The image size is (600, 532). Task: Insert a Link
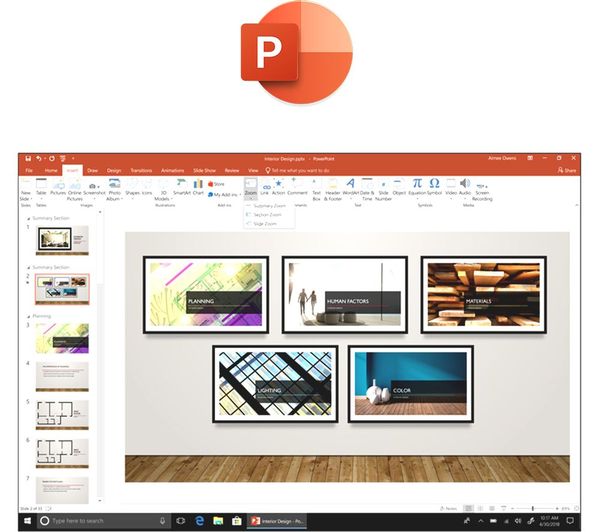tap(265, 188)
